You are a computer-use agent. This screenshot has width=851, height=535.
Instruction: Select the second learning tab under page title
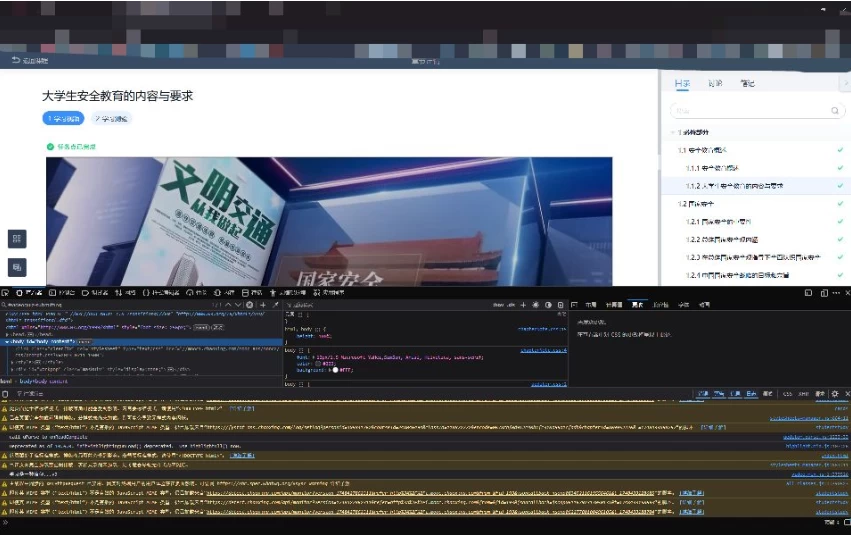coord(111,118)
